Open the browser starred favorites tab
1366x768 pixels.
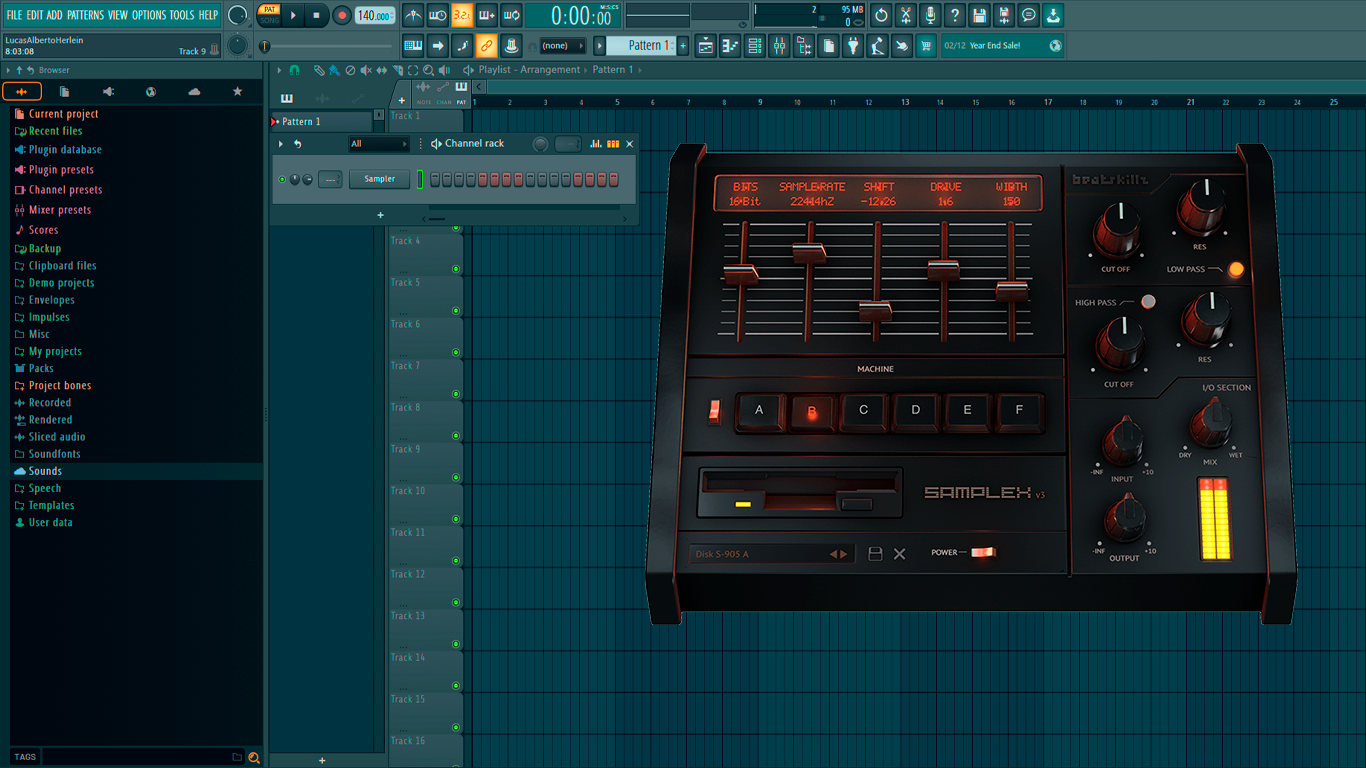pos(237,92)
